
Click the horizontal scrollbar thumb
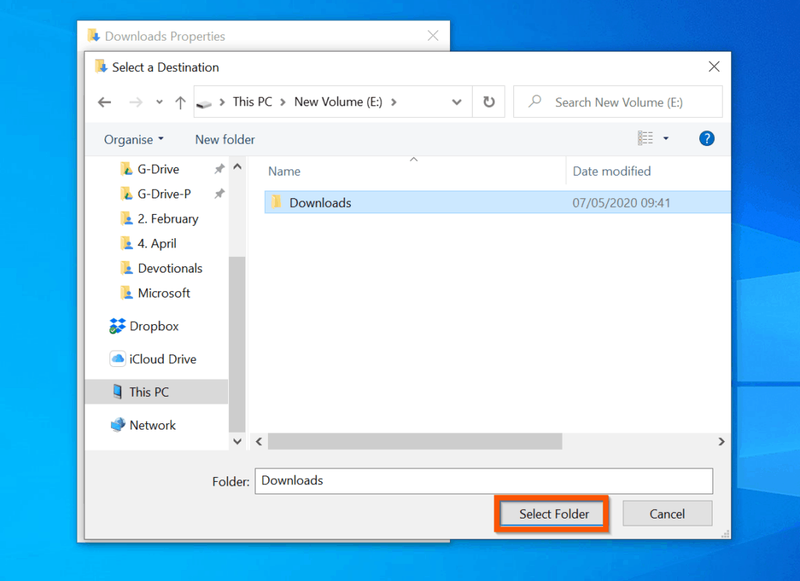[415, 441]
